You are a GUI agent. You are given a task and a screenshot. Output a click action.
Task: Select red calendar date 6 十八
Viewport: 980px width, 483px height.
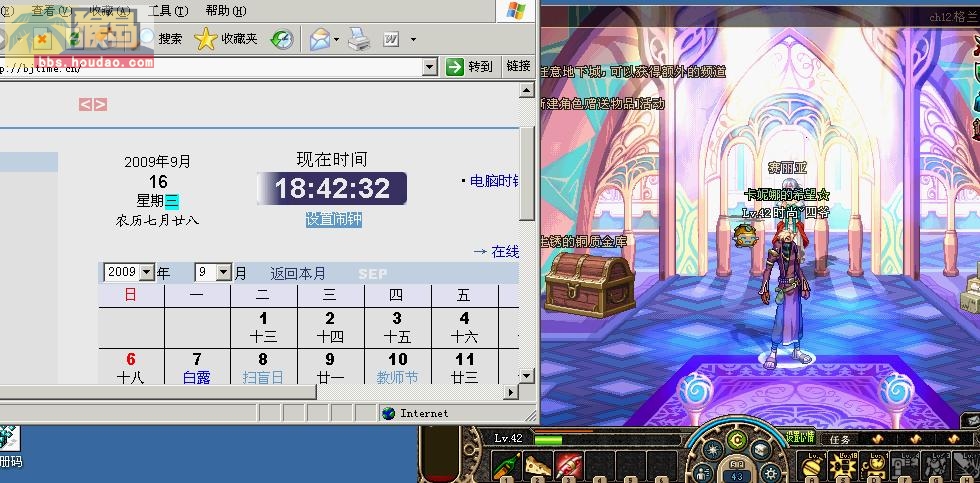pyautogui.click(x=131, y=367)
